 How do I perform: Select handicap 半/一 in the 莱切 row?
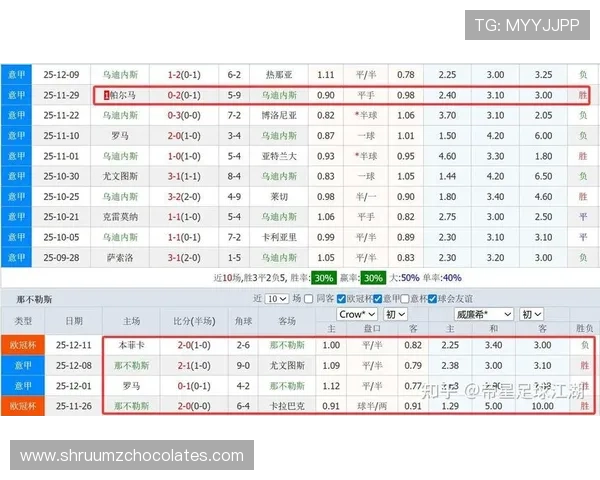(x=366, y=196)
